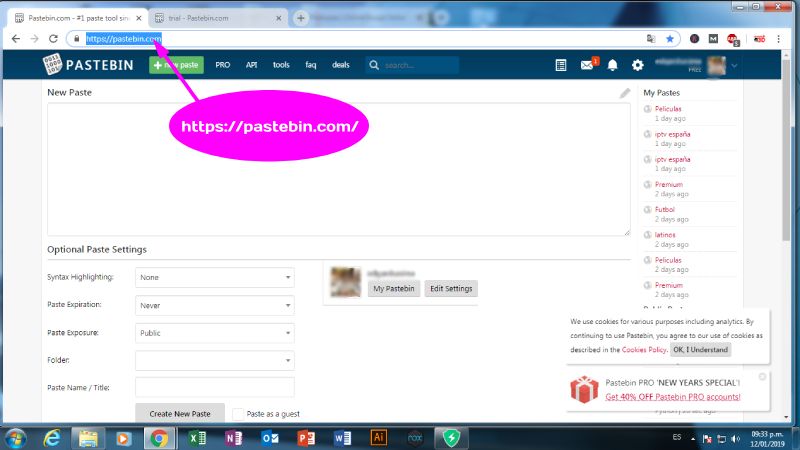
Task: Click Edit Settings button
Action: [x=451, y=288]
